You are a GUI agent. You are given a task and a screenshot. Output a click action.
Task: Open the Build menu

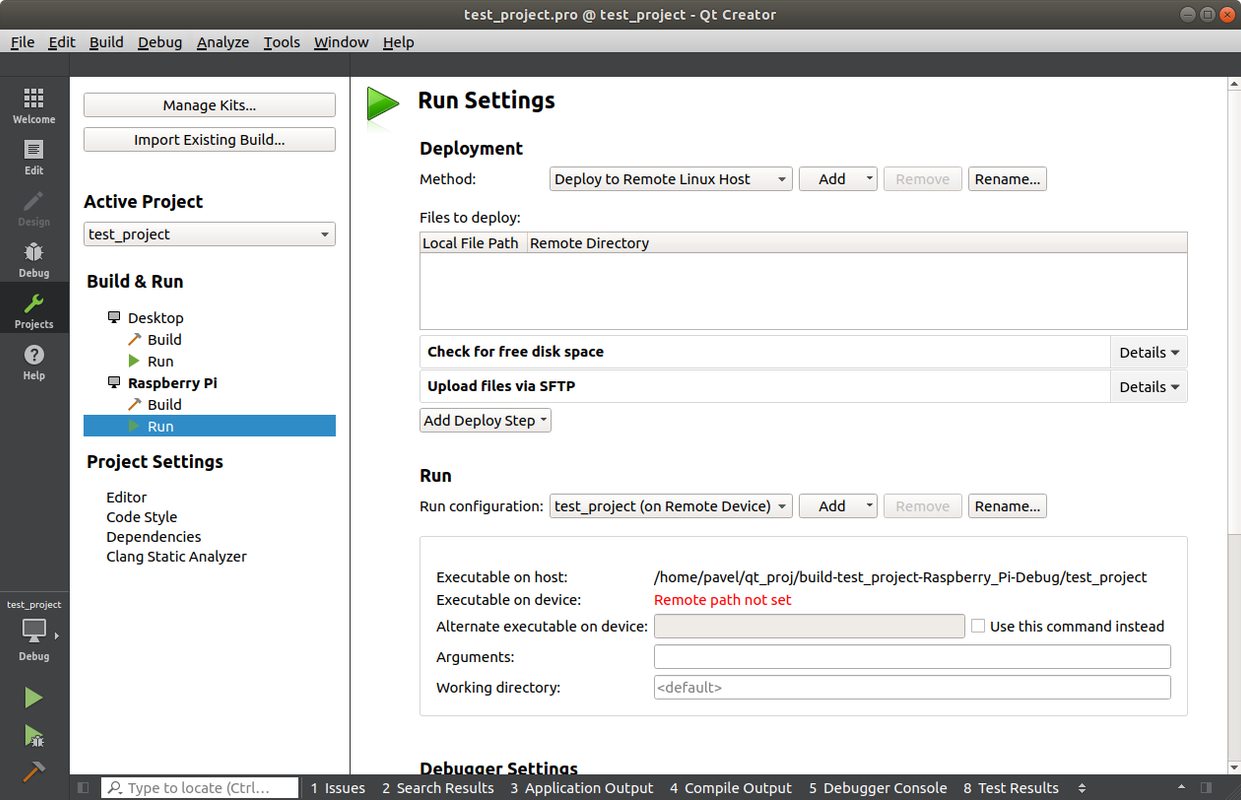pos(106,42)
